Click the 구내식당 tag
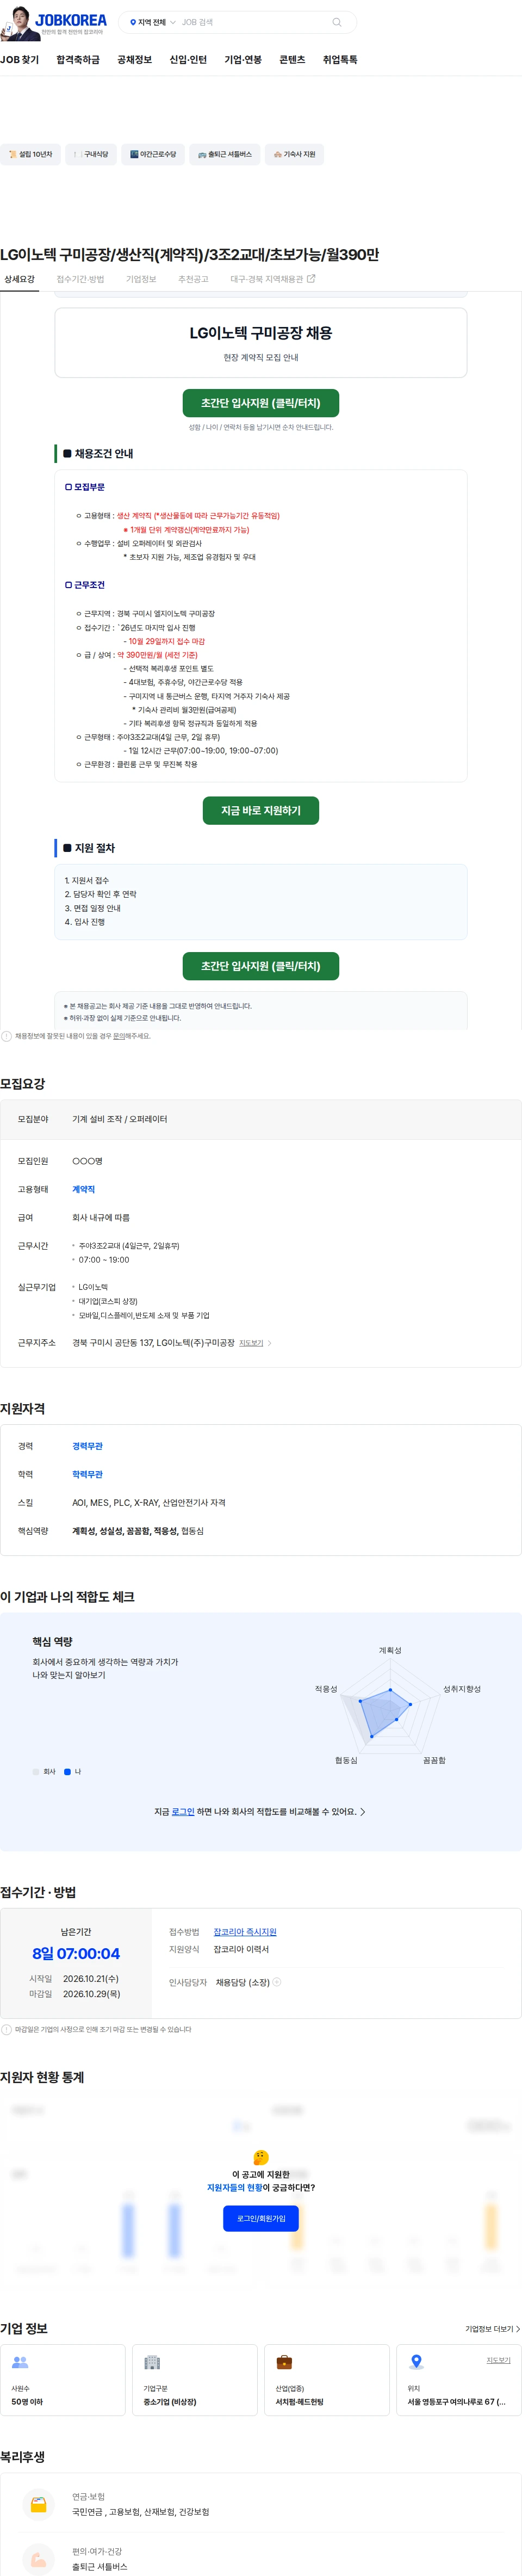 click(x=90, y=154)
